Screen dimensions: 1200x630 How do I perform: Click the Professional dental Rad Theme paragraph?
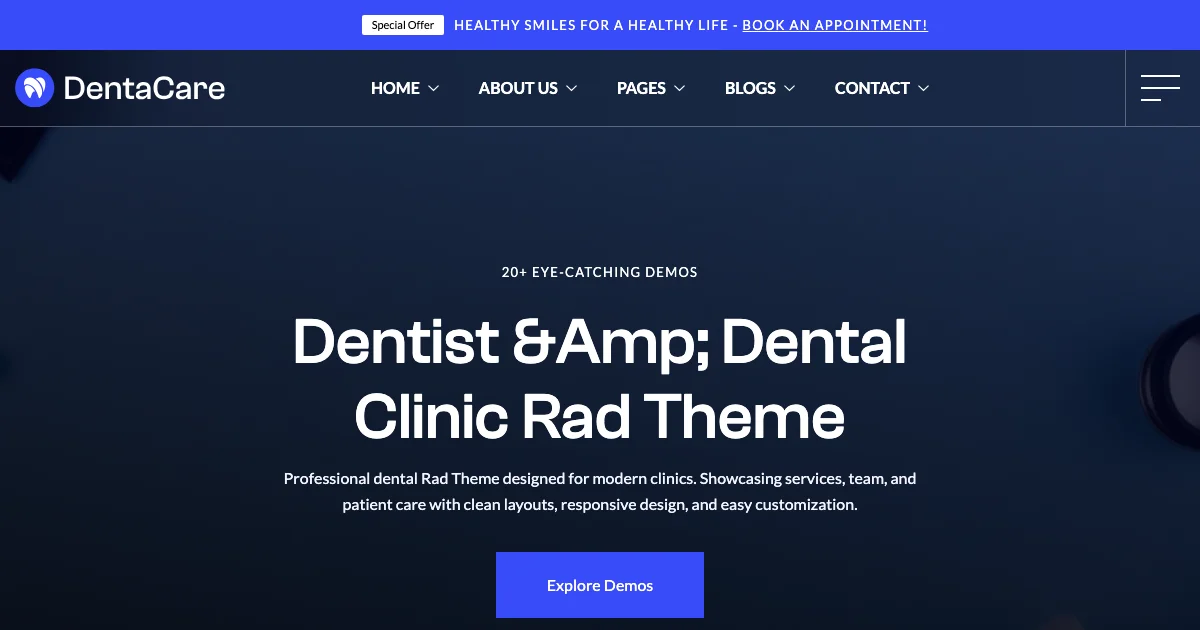[600, 492]
